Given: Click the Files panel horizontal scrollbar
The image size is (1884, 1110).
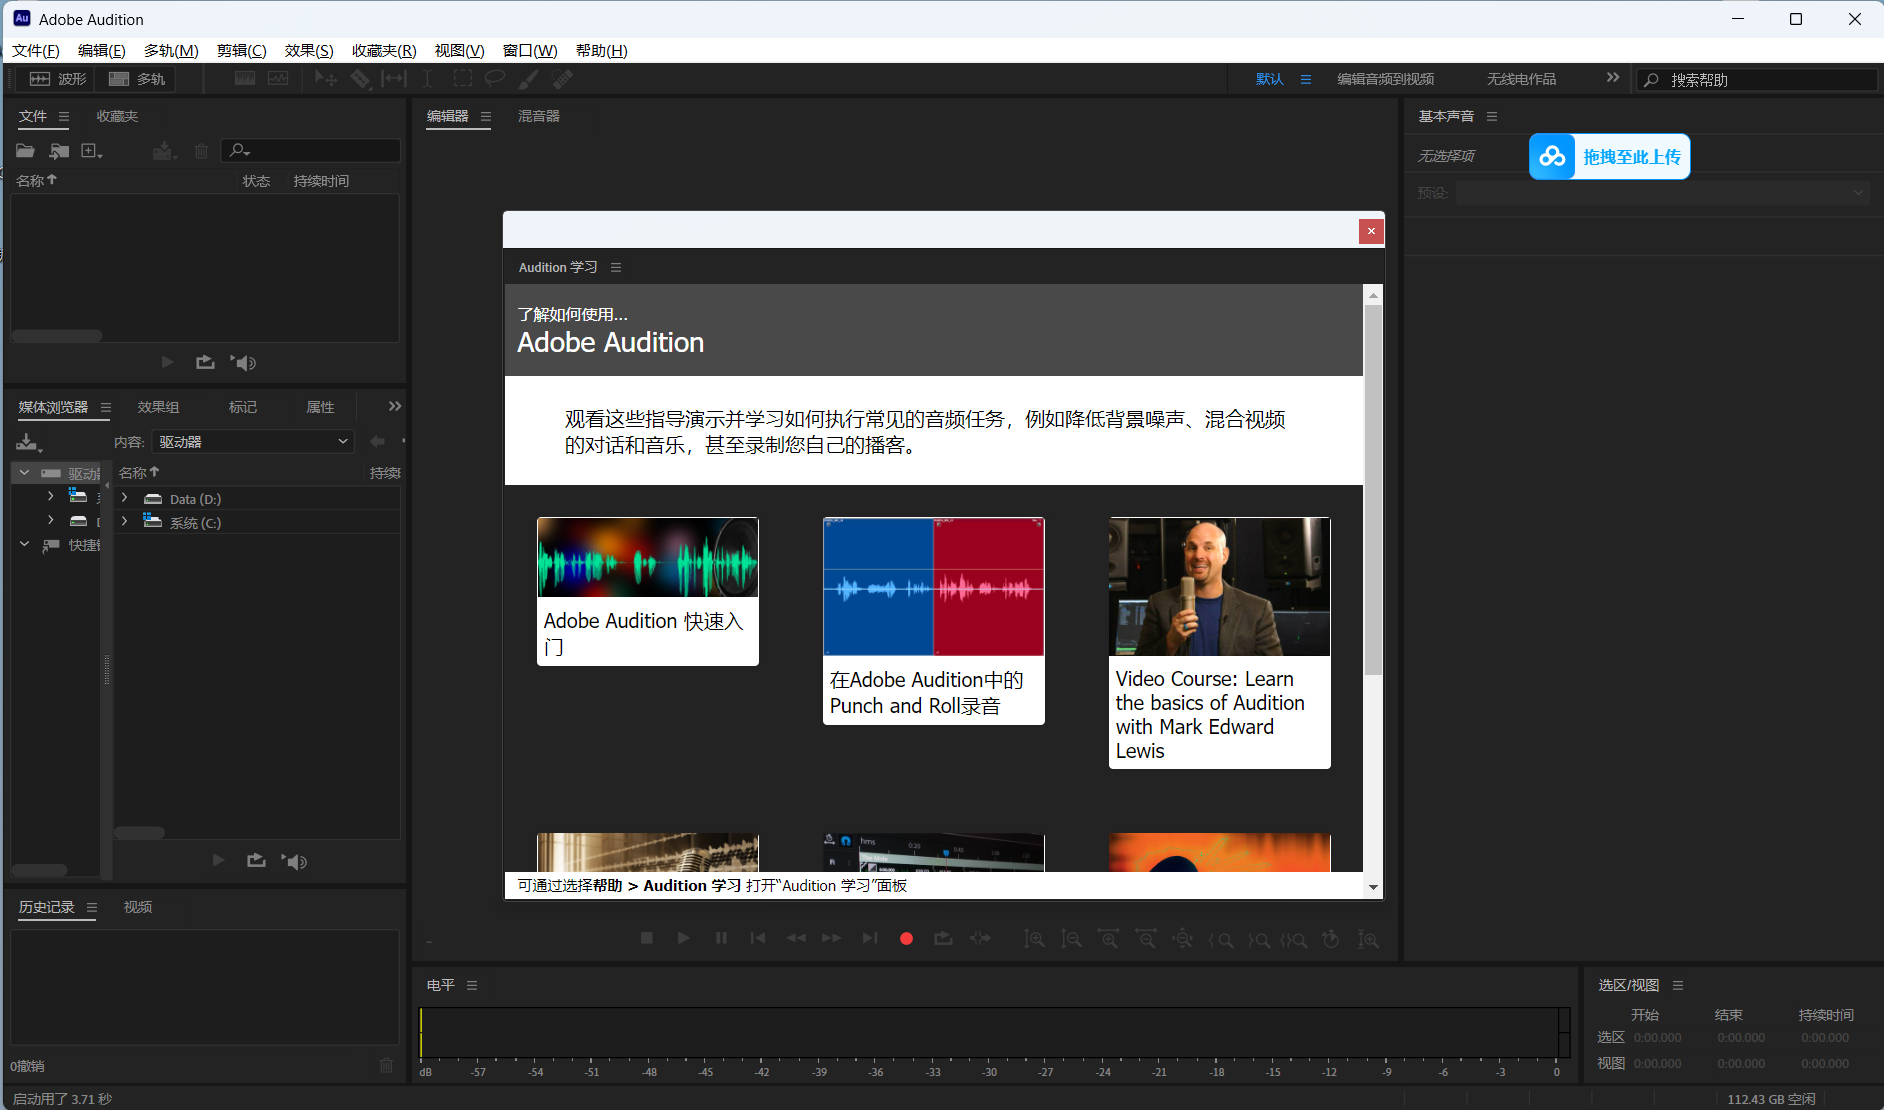Looking at the screenshot, I should click(57, 336).
